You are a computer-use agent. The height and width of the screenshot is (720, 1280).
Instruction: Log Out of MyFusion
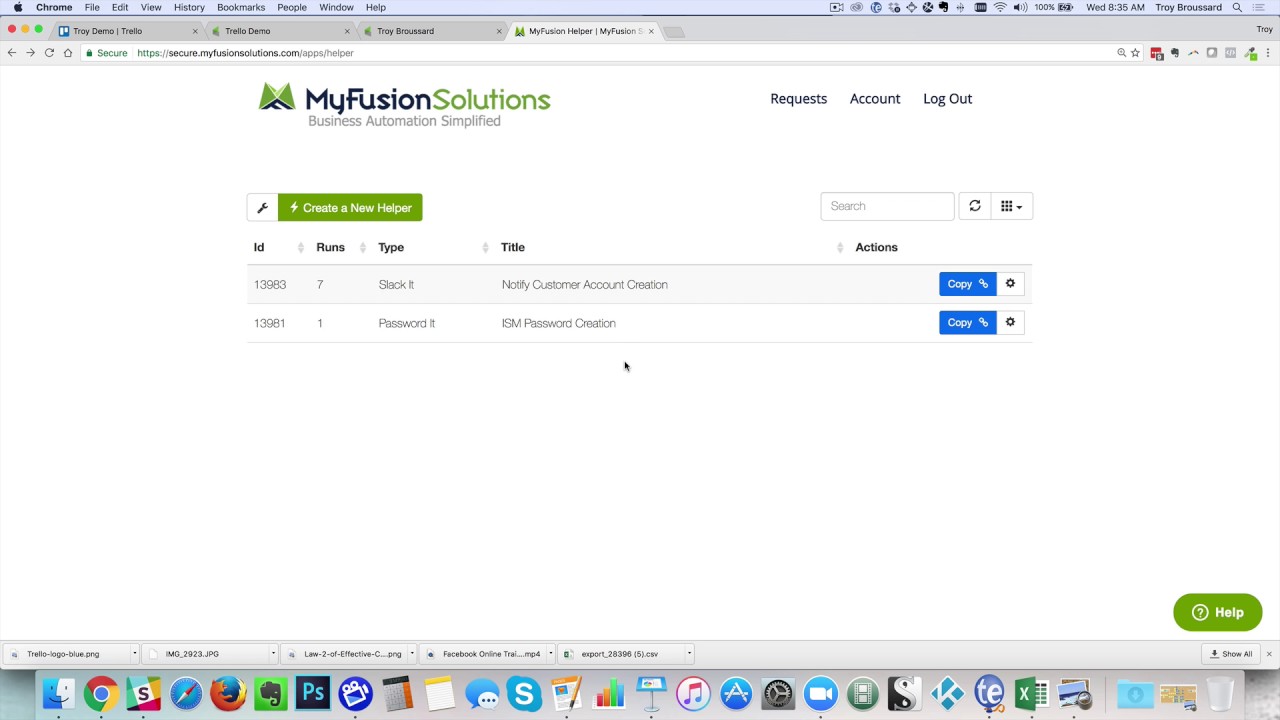tap(947, 98)
